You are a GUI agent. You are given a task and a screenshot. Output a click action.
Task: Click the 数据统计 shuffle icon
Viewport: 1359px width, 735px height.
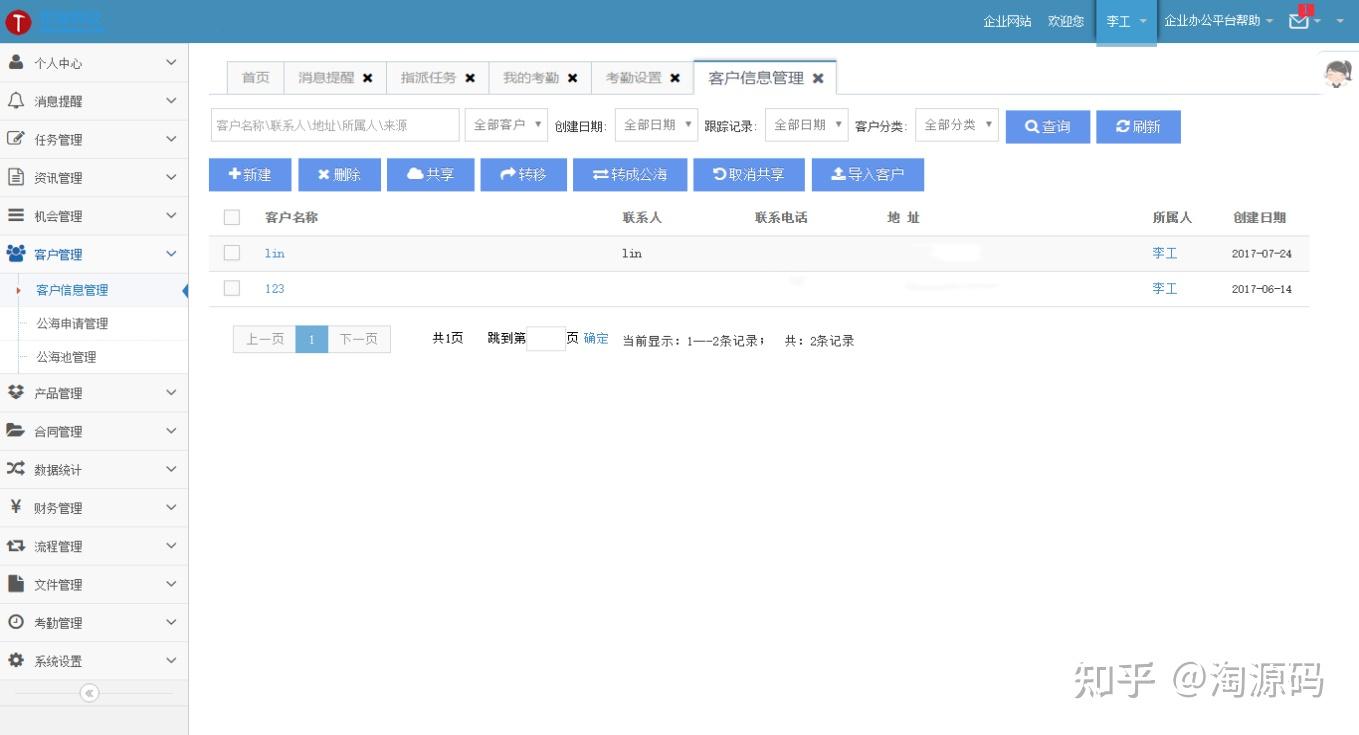16,469
